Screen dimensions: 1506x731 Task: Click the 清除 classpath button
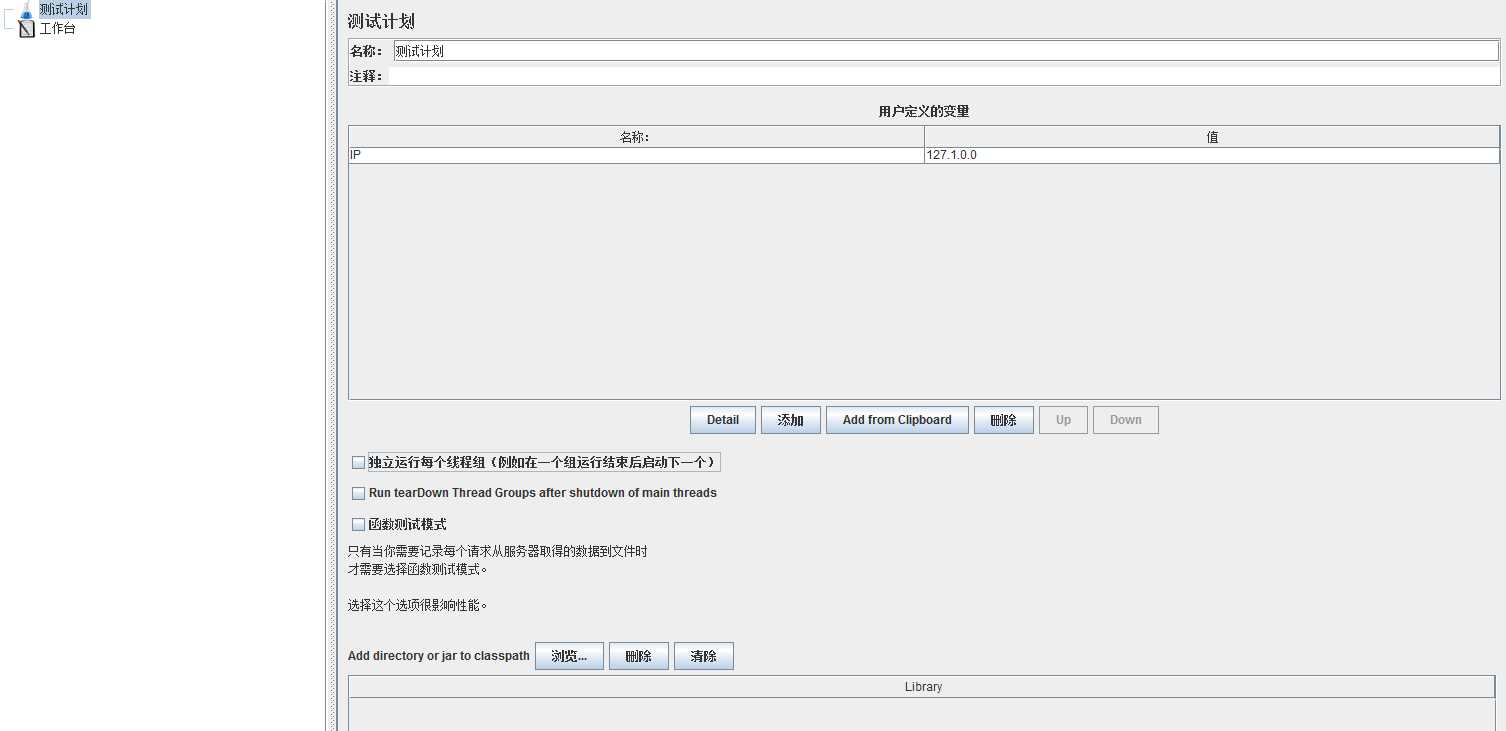[x=704, y=656]
